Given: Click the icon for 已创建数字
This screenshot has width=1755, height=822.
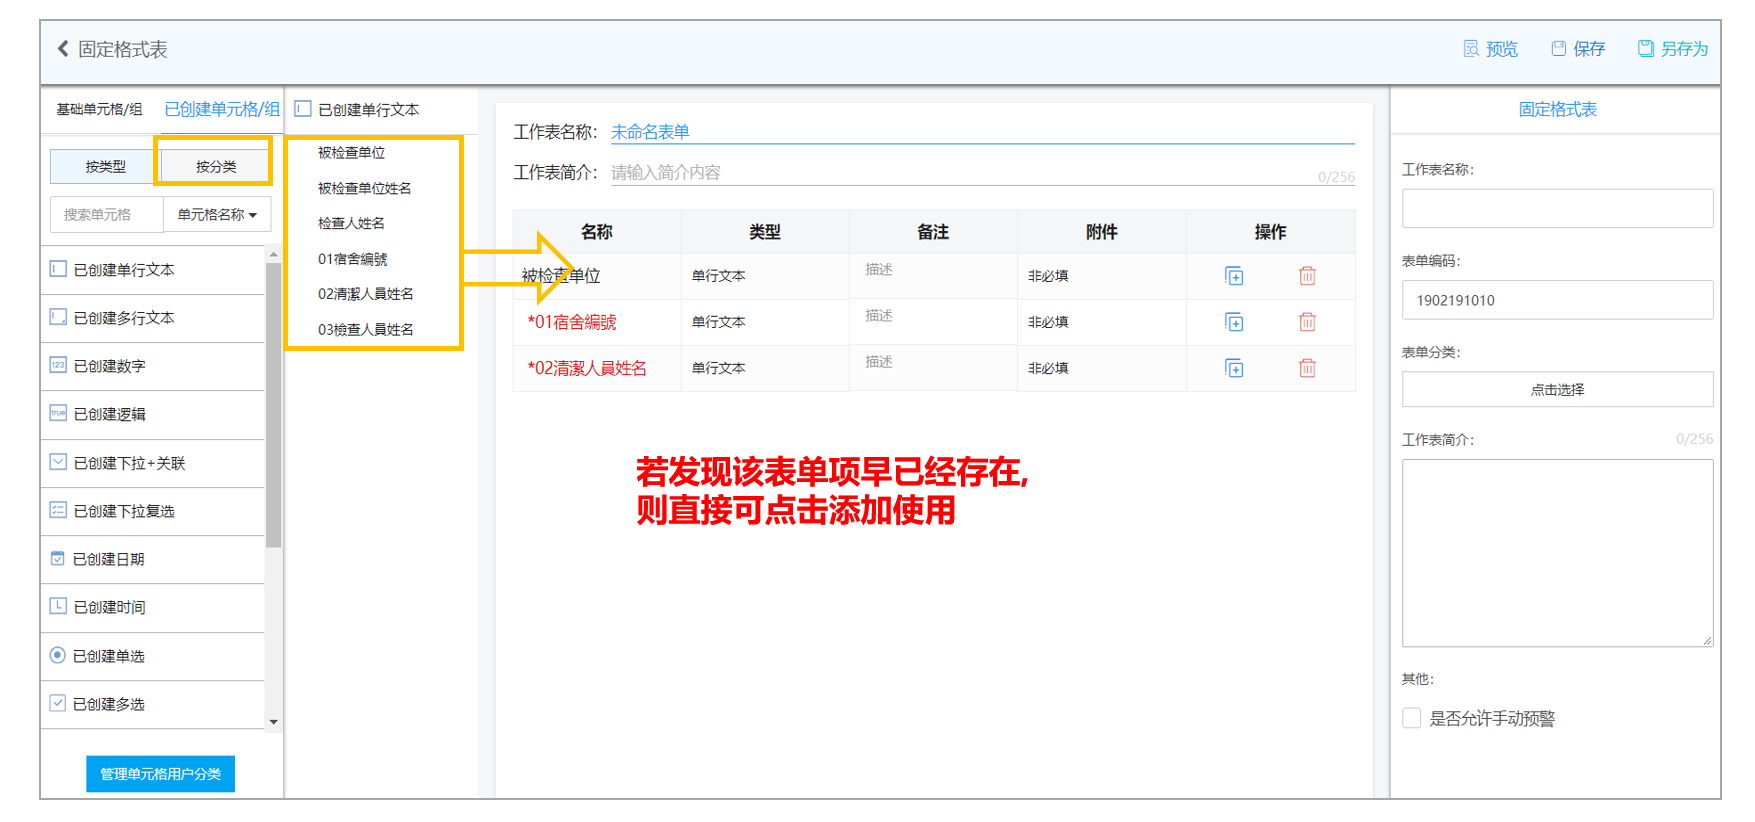Looking at the screenshot, I should point(58,365).
